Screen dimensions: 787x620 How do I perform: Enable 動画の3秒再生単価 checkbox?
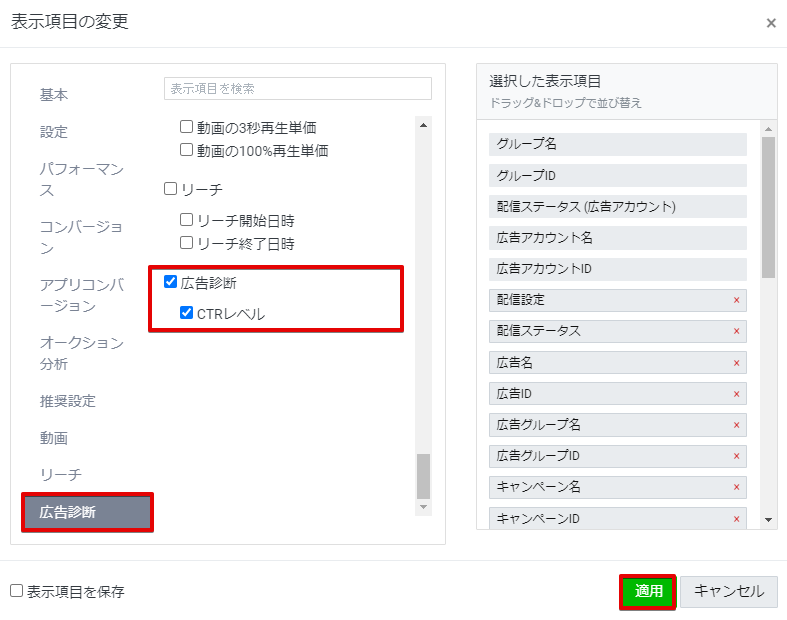click(186, 127)
